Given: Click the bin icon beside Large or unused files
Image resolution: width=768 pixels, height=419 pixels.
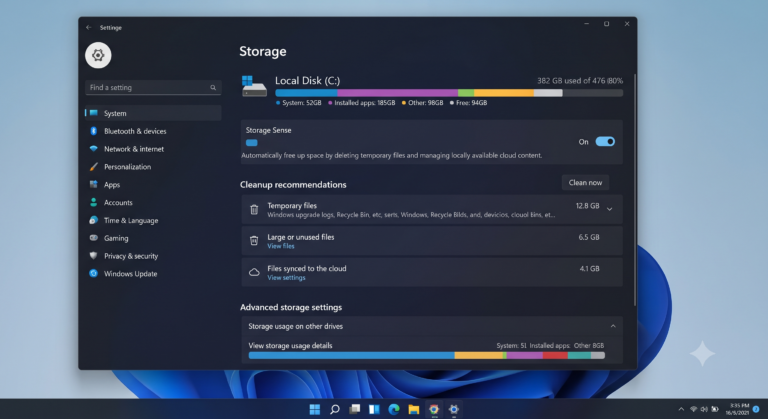Looking at the screenshot, I should [254, 241].
